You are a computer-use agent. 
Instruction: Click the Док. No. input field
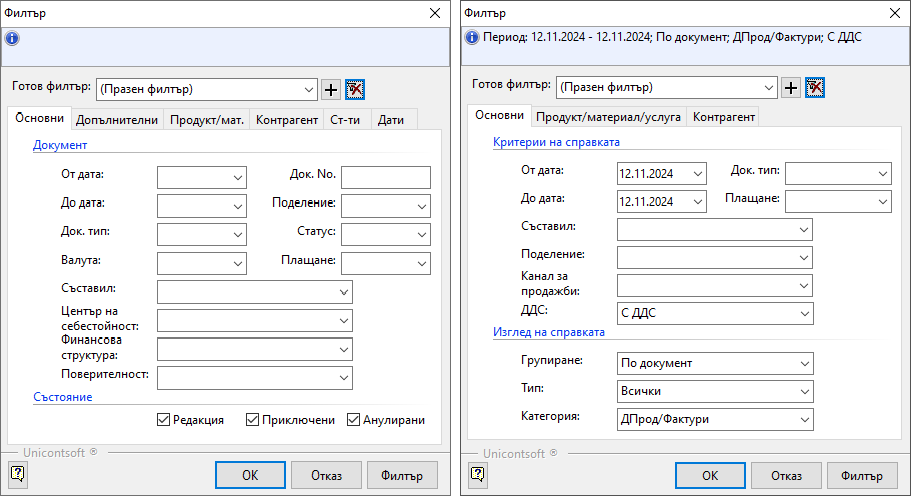[385, 178]
